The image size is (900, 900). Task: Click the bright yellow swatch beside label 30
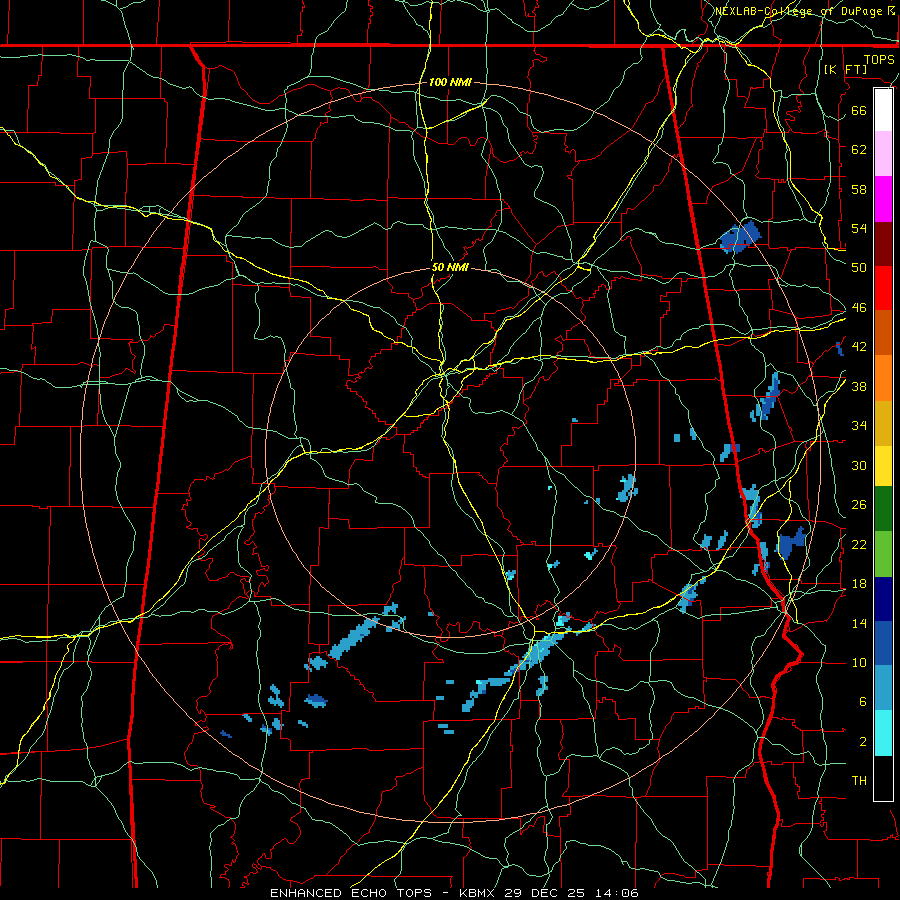[x=883, y=466]
